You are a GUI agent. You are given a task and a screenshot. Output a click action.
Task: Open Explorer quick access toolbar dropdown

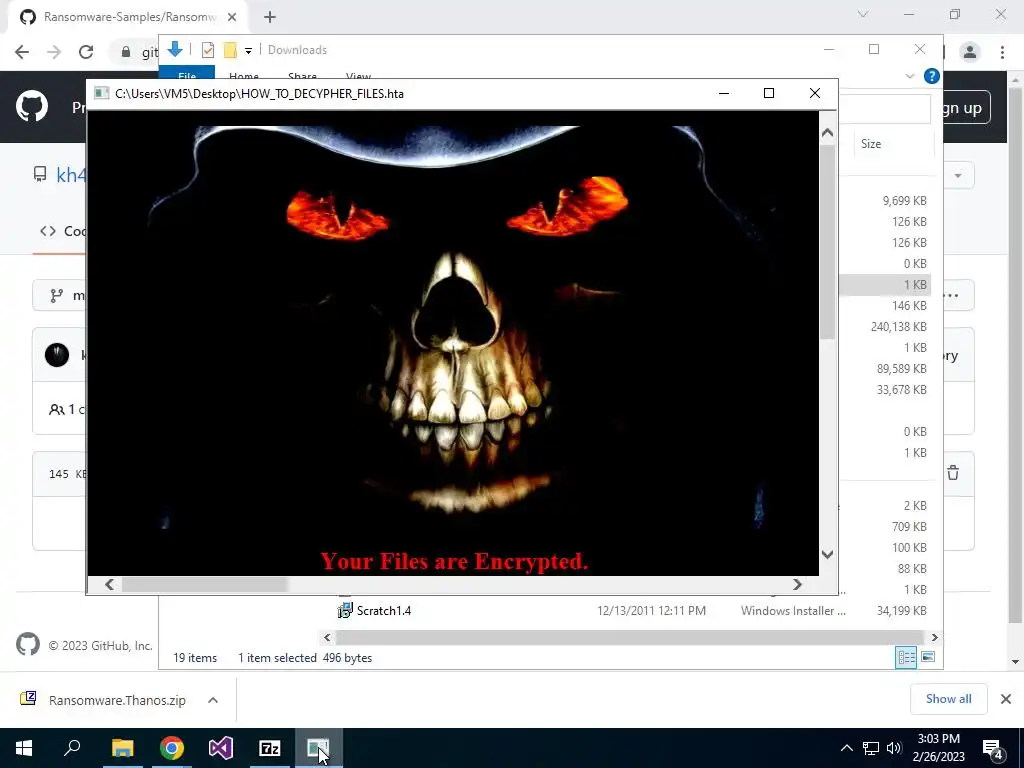click(x=248, y=50)
